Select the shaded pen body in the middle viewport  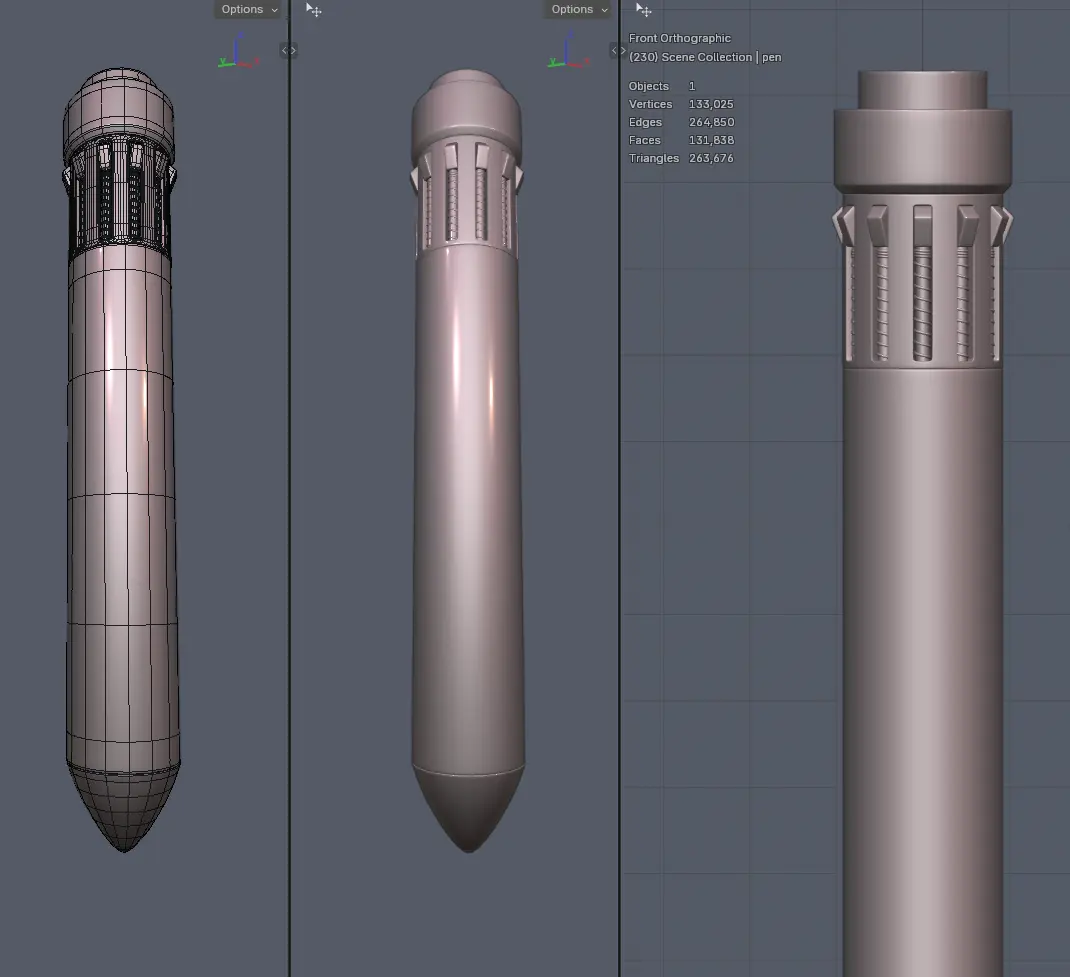[468, 500]
